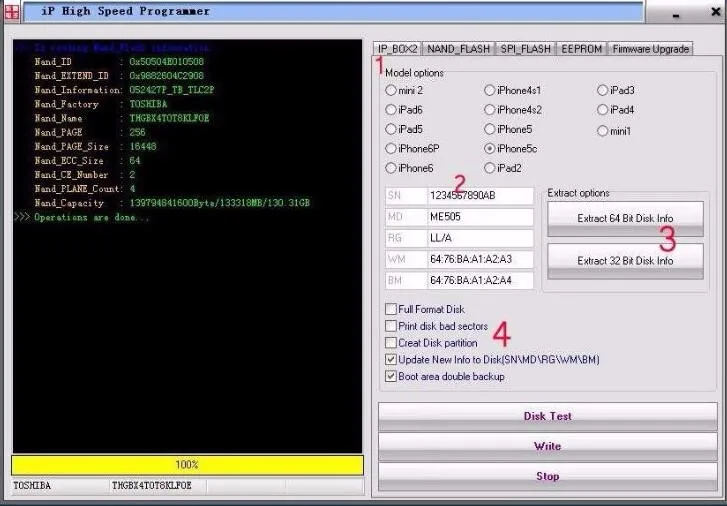The image size is (727, 506).
Task: Click the Nand_Factory TOSHIBA line in console
Action: click(x=101, y=104)
